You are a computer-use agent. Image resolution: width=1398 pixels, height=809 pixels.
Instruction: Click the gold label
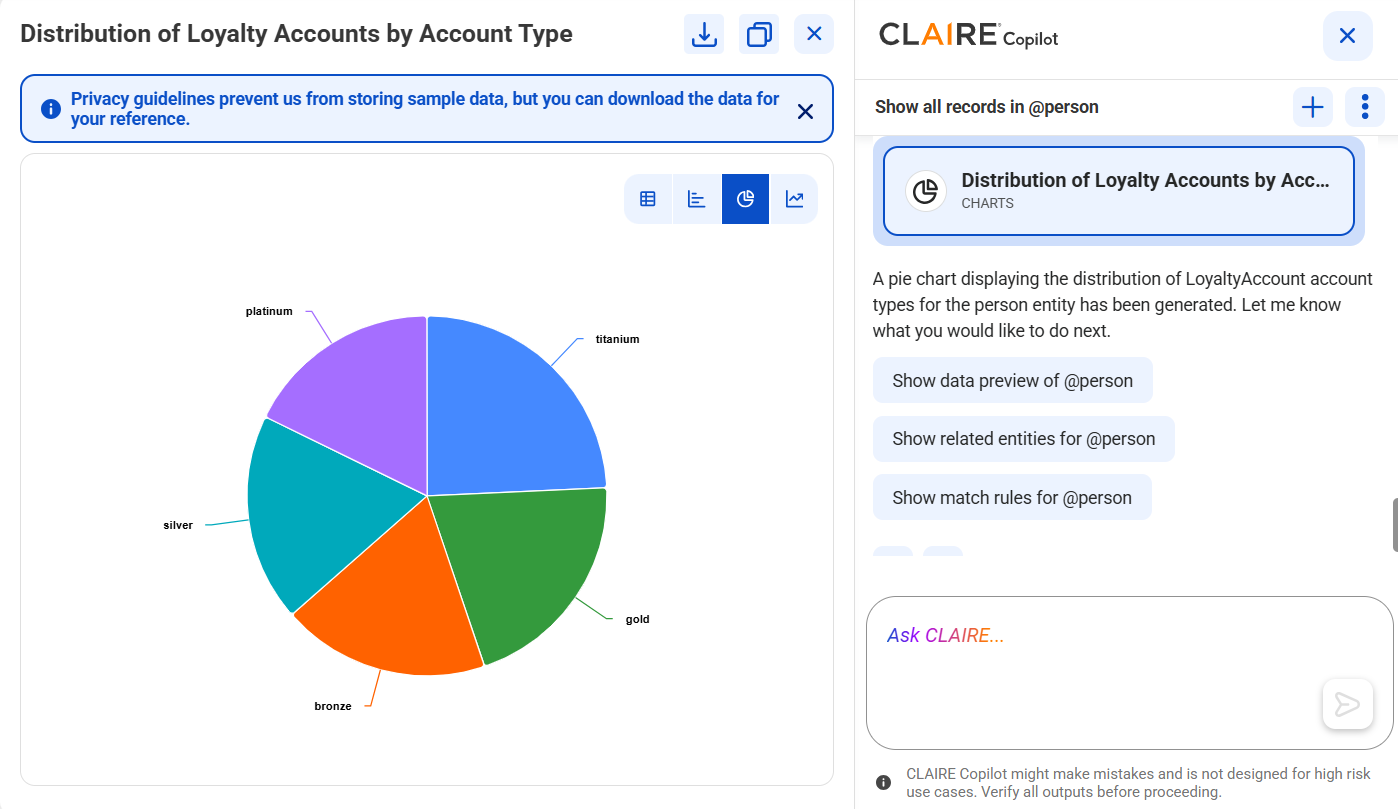point(637,619)
